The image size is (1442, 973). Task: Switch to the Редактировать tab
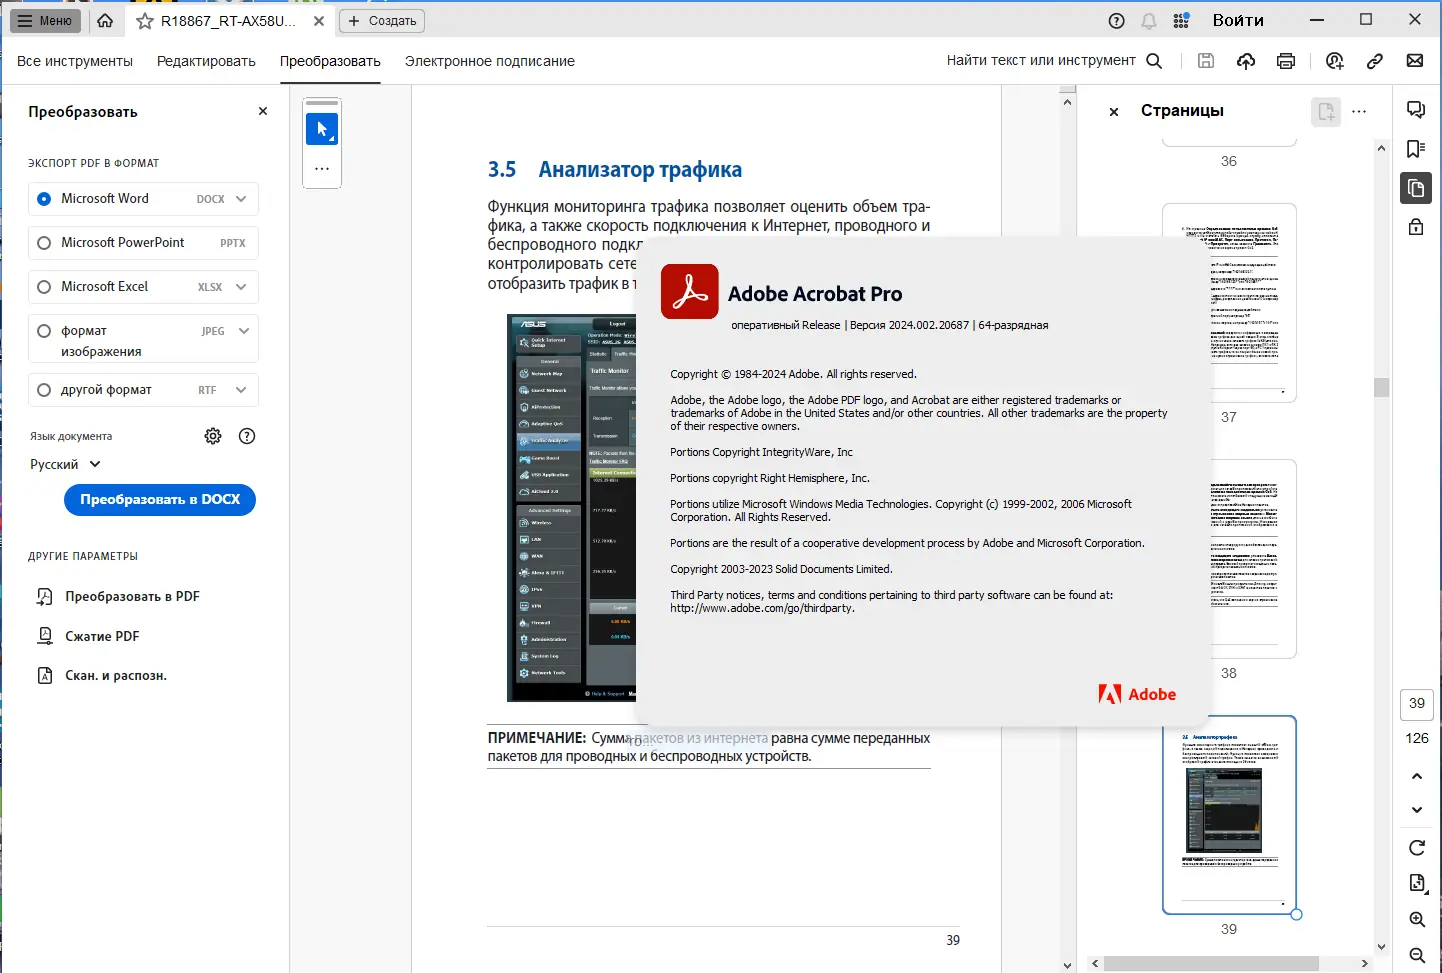click(206, 61)
